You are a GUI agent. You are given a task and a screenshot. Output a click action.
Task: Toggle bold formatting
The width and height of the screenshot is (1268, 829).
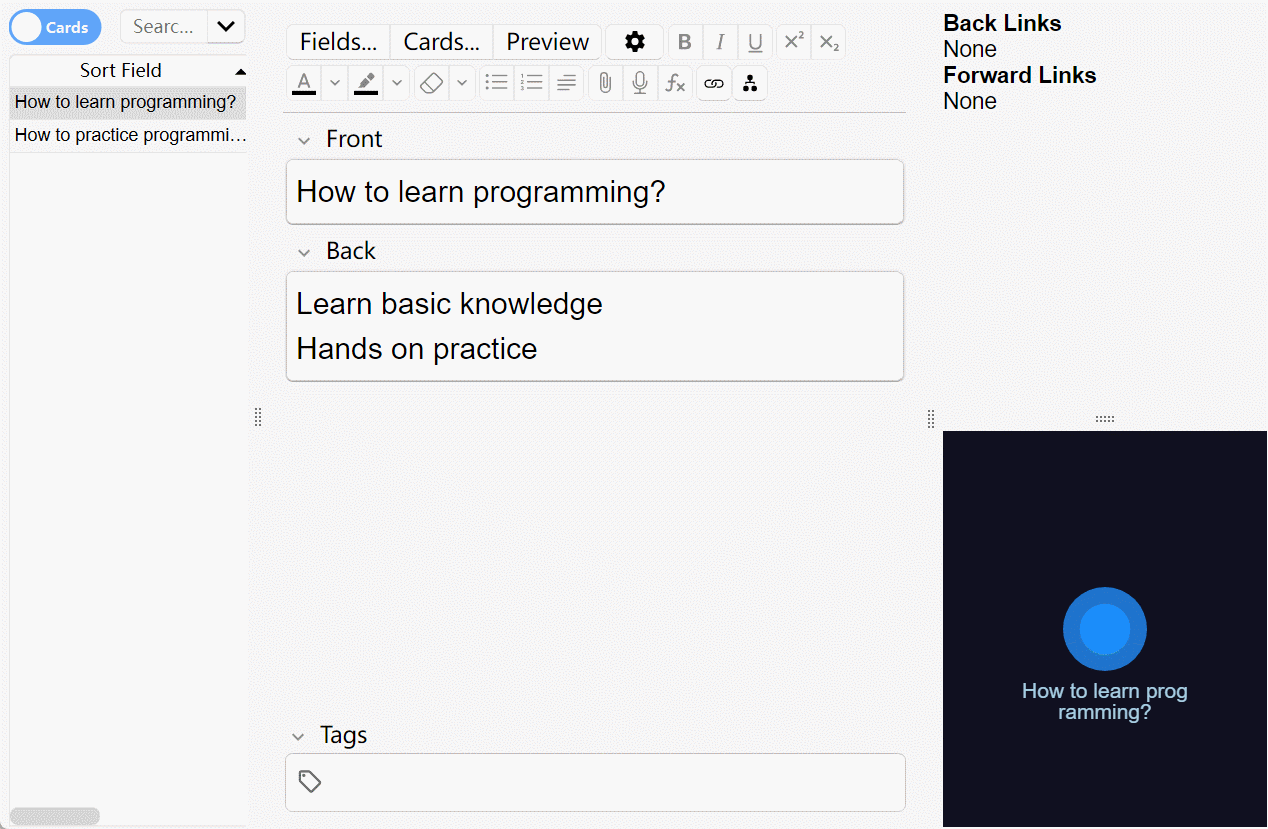(685, 42)
